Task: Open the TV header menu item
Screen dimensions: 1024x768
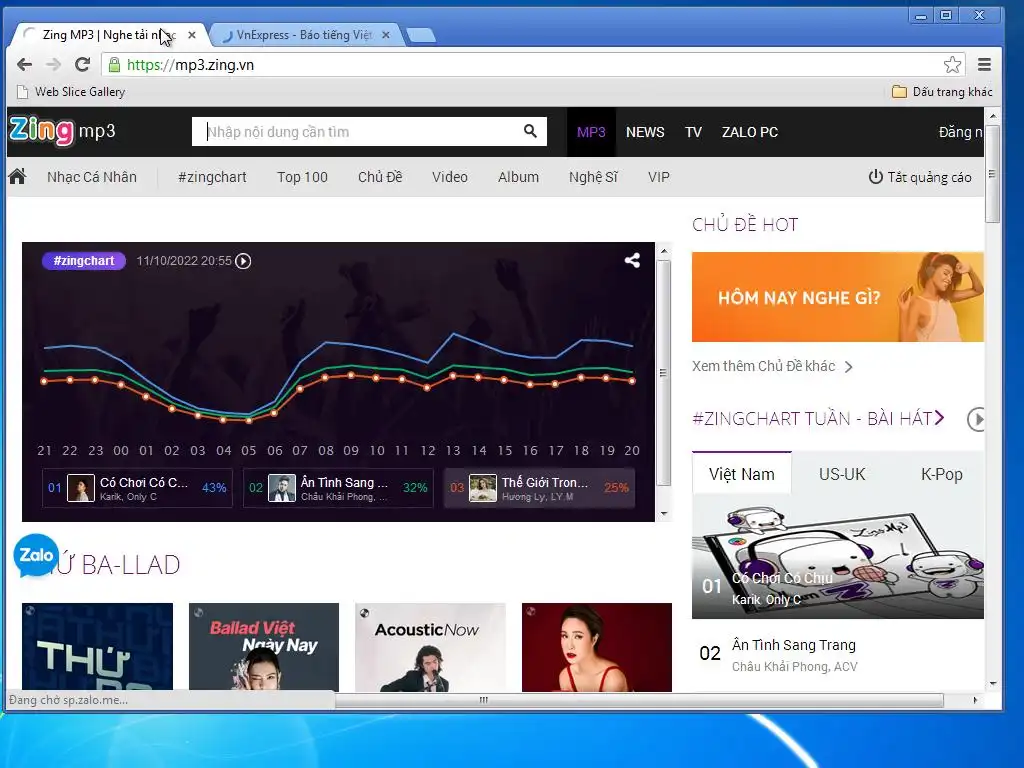Action: pyautogui.click(x=693, y=132)
